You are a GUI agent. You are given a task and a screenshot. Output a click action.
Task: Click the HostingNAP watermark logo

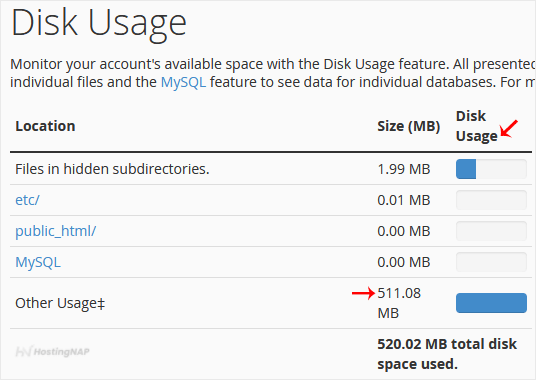(53, 351)
